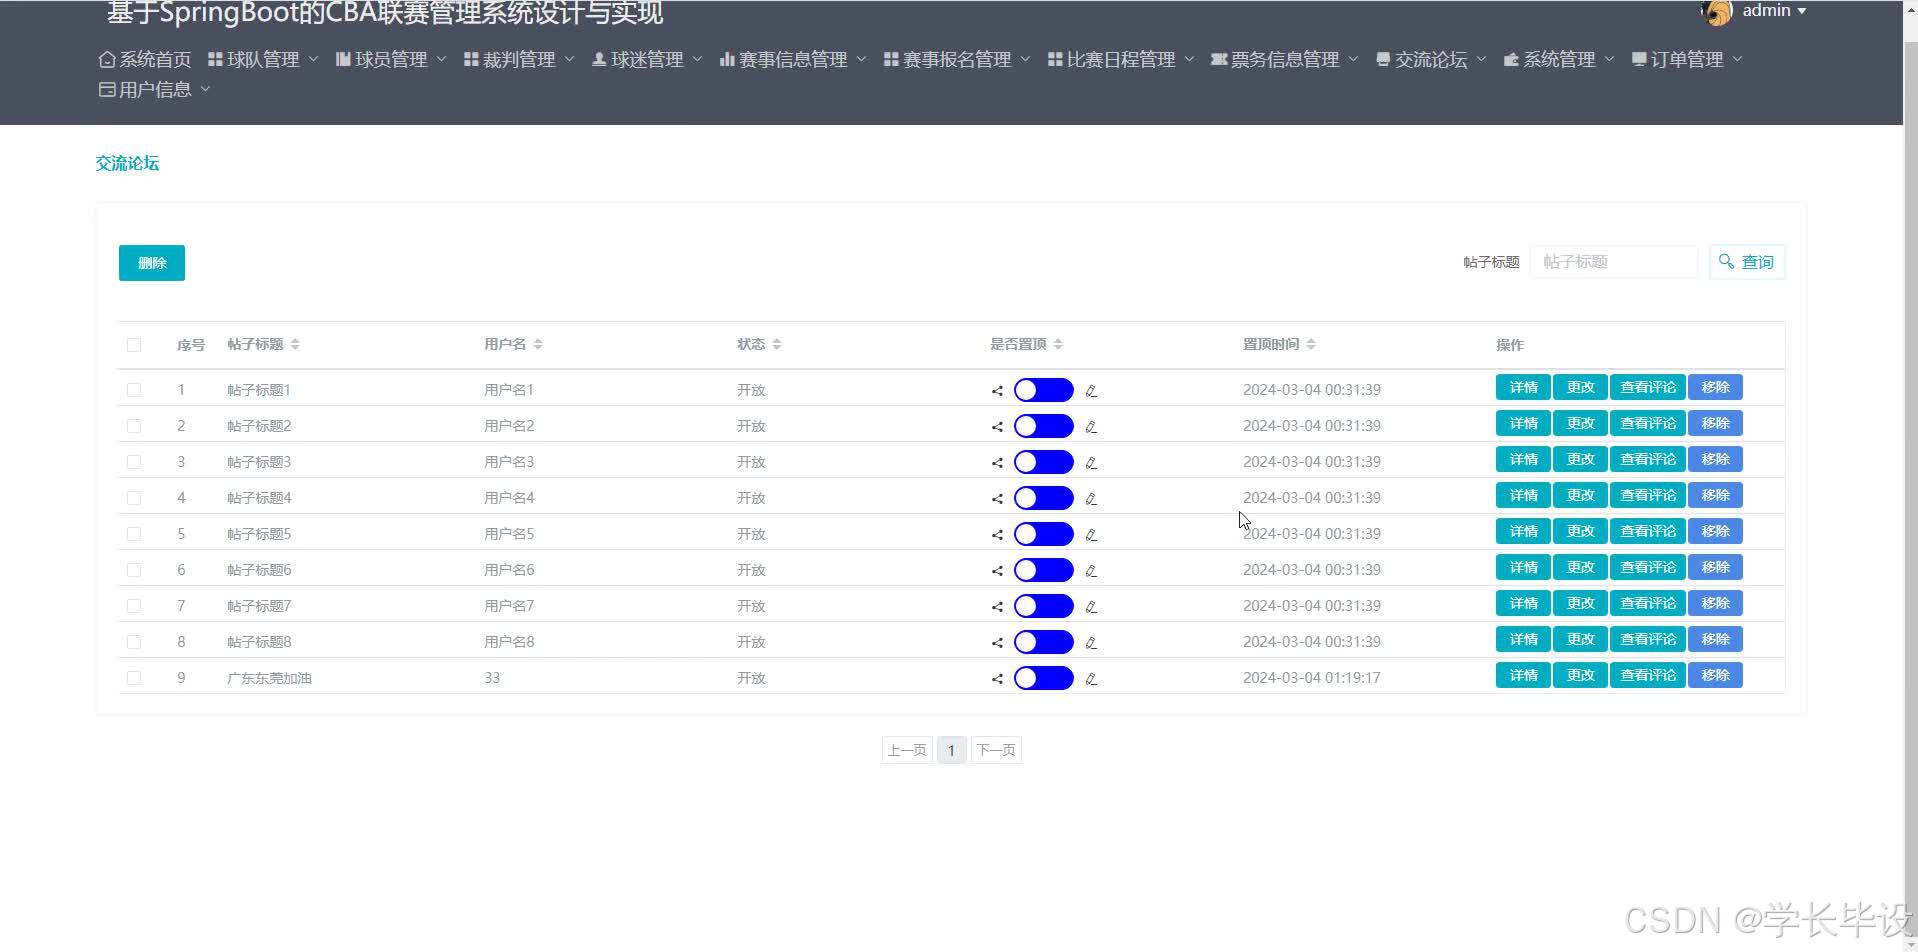1918x952 pixels.
Task: Expand the 球员管理 dropdown menu
Action: click(392, 60)
